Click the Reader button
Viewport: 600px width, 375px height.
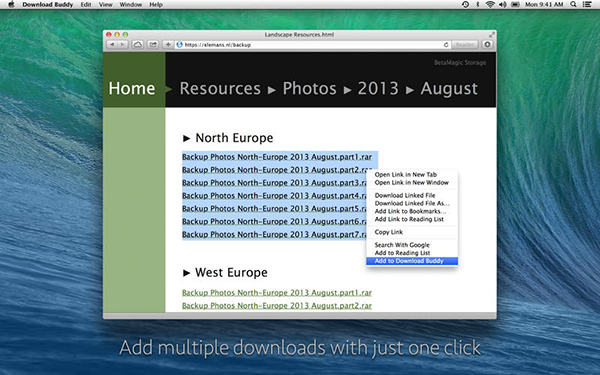pos(465,45)
